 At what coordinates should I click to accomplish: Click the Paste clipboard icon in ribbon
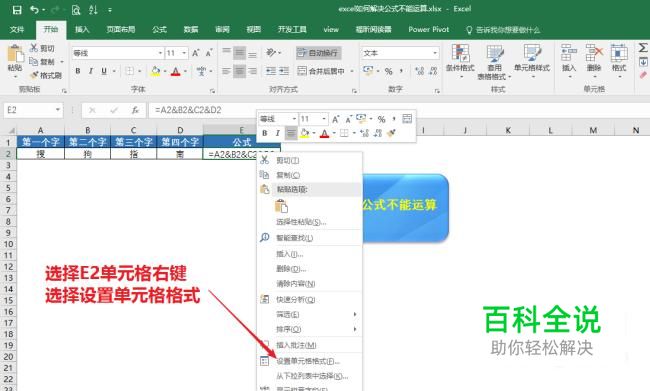pos(15,55)
